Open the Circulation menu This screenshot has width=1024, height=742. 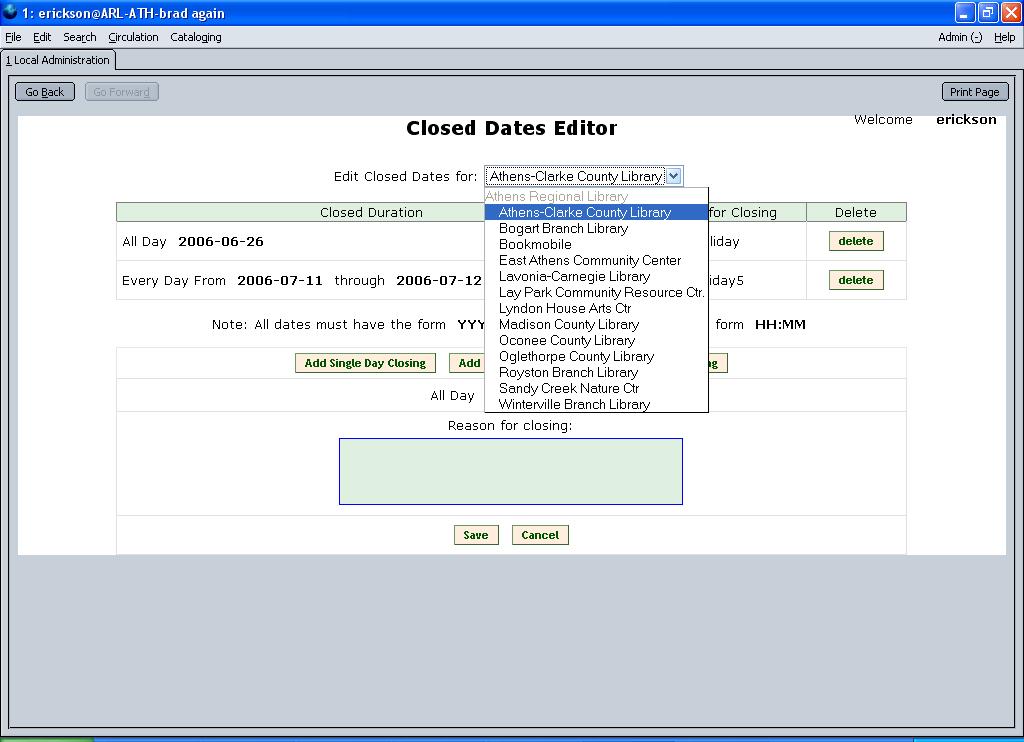[133, 37]
